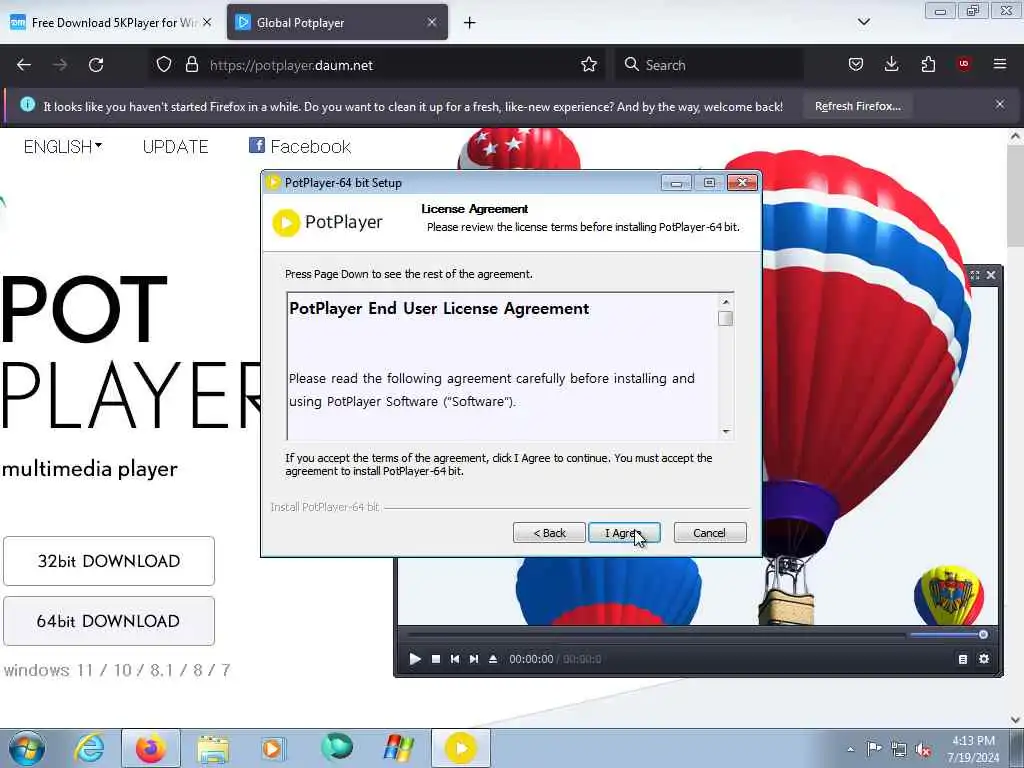
Task: Dismiss the Firefox notification bar
Action: click(x=1000, y=104)
